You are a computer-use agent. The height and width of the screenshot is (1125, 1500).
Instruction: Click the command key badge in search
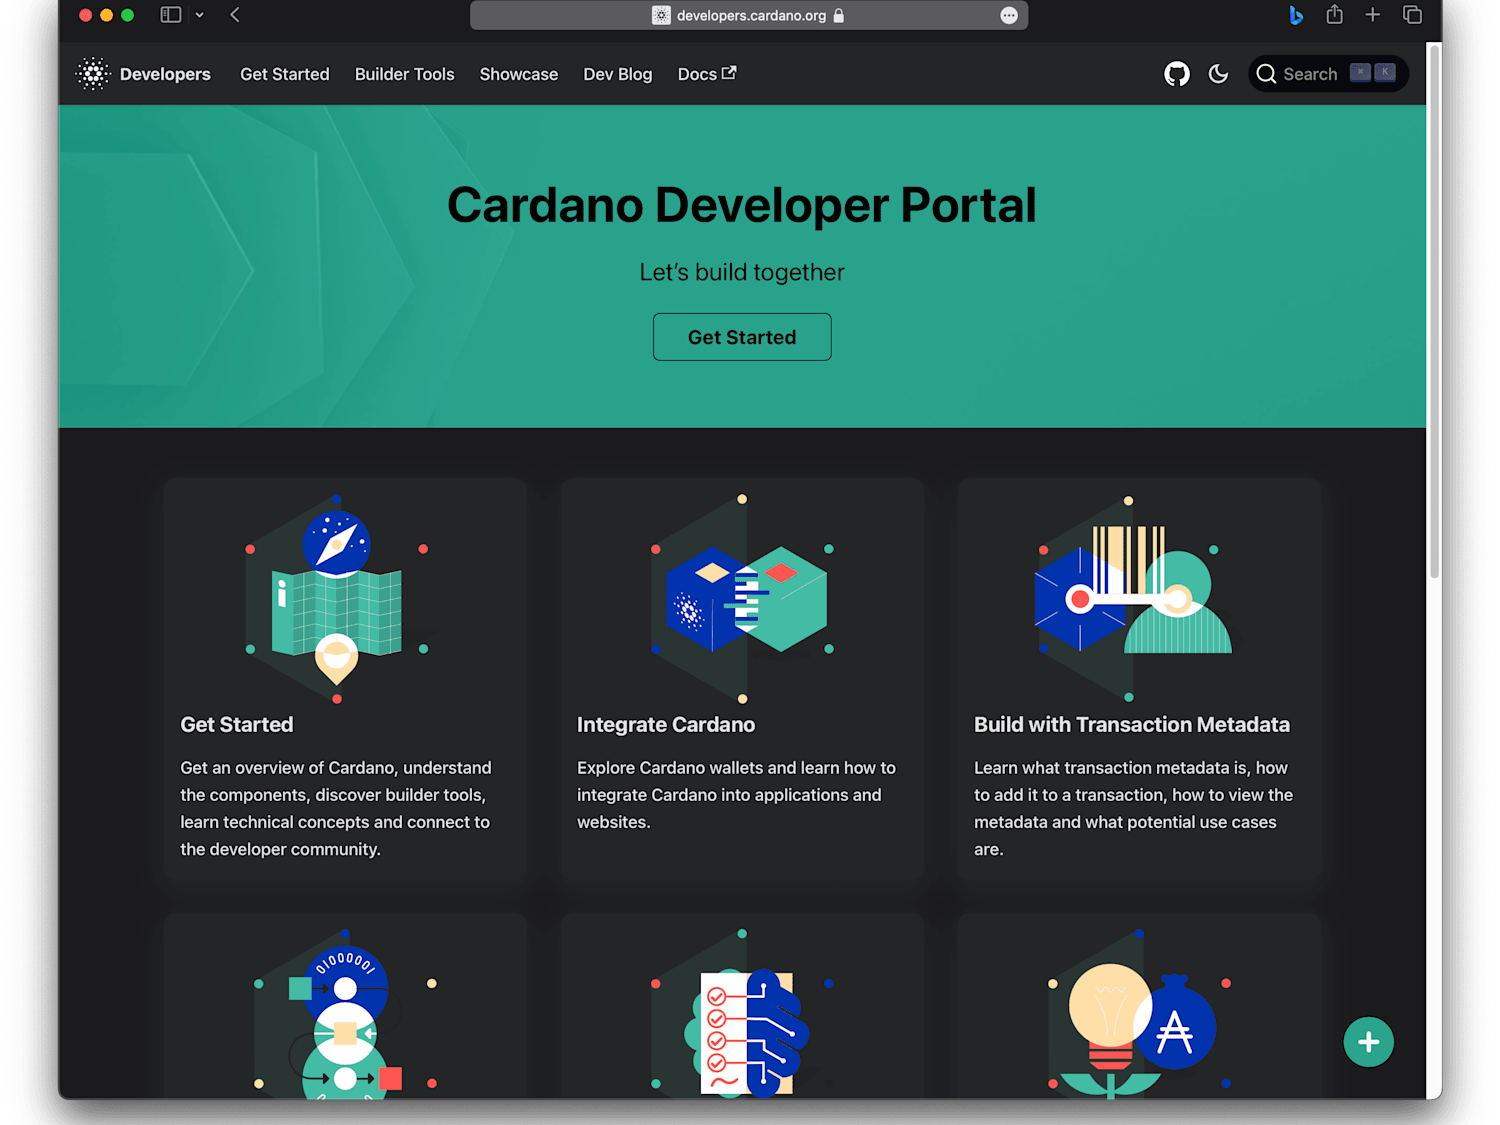click(1360, 72)
